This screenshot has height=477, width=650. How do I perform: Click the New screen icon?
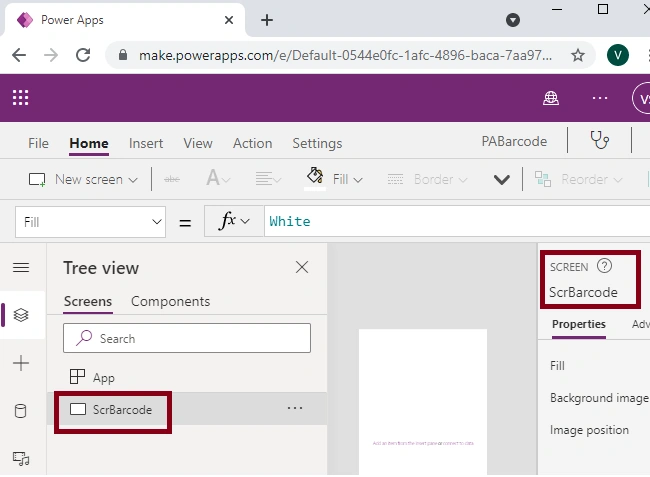pyautogui.click(x=37, y=179)
